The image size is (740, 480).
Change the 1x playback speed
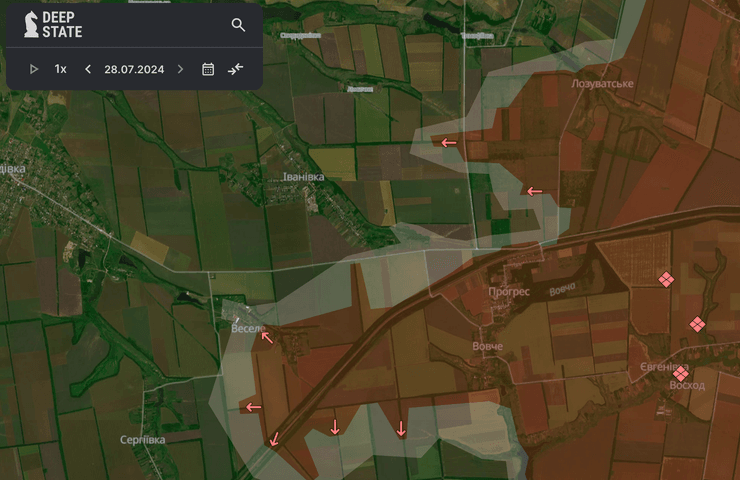coord(61,69)
